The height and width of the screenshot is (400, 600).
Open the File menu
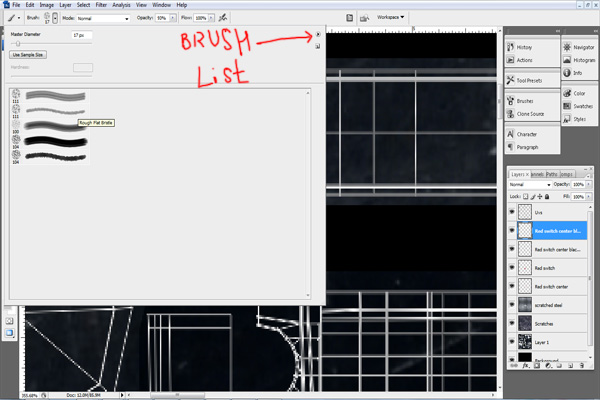16,5
